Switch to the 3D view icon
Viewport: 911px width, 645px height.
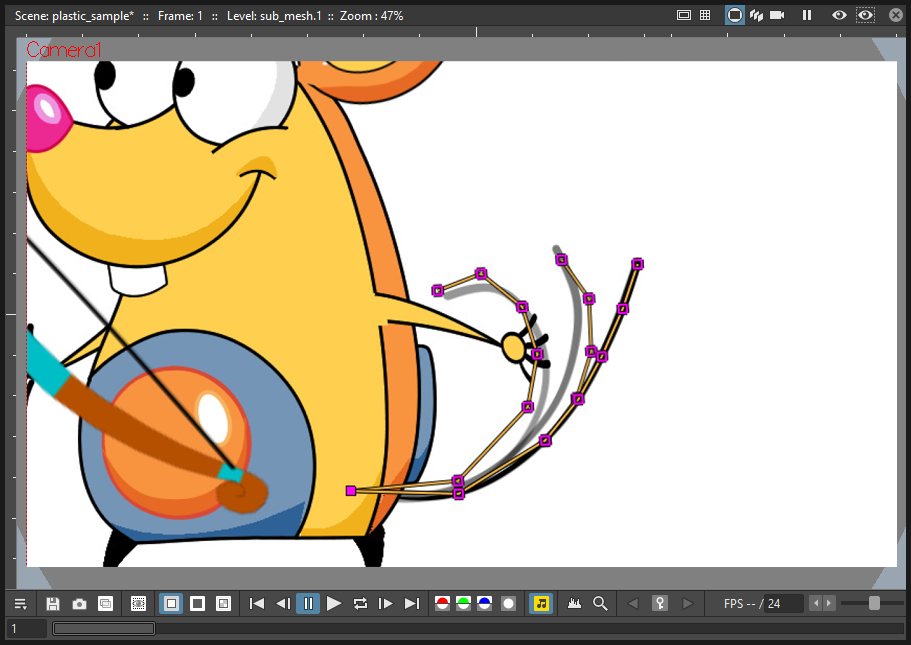tap(756, 15)
